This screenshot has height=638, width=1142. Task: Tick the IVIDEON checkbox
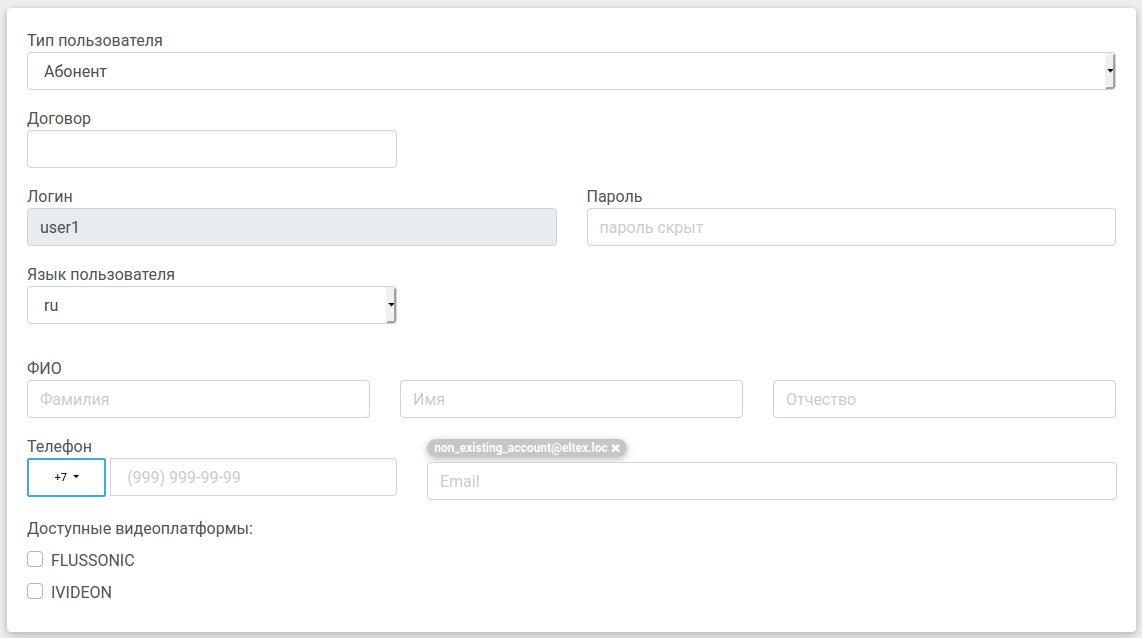[35, 592]
